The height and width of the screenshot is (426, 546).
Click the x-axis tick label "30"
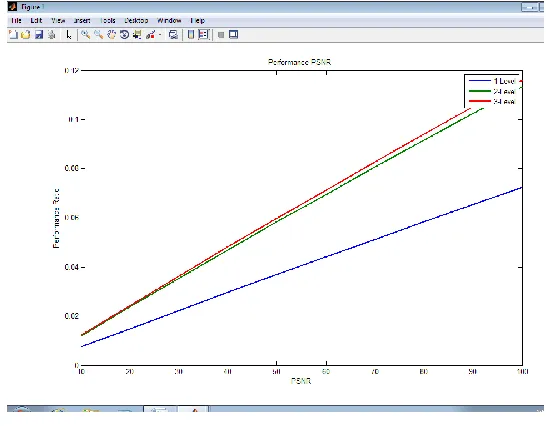(179, 372)
